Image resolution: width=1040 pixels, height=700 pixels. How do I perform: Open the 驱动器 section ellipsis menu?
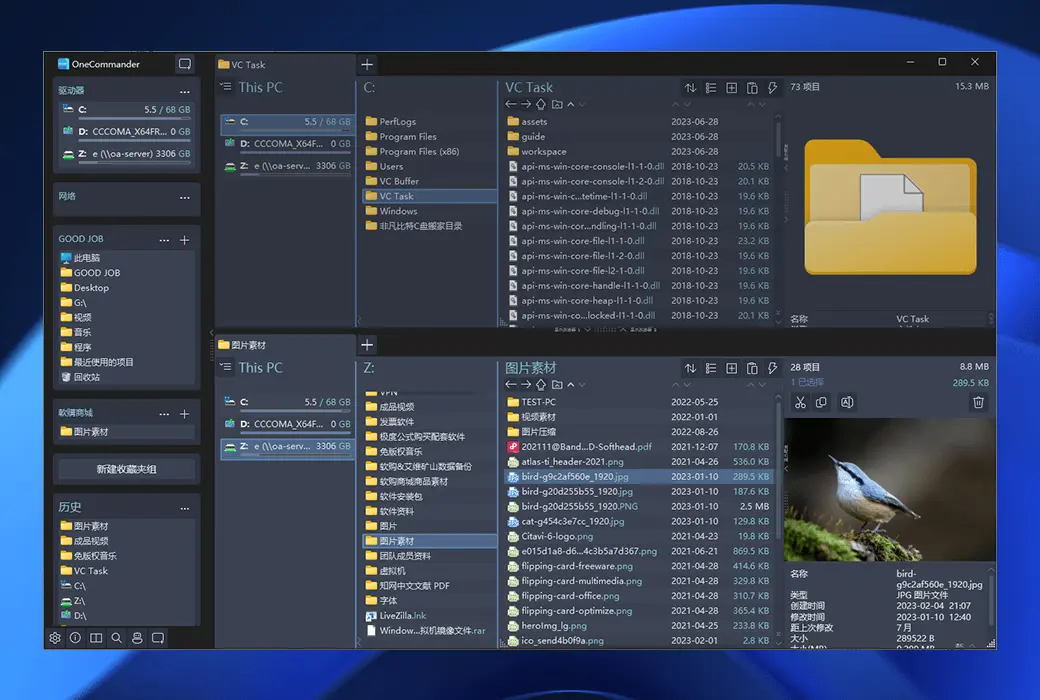(184, 91)
